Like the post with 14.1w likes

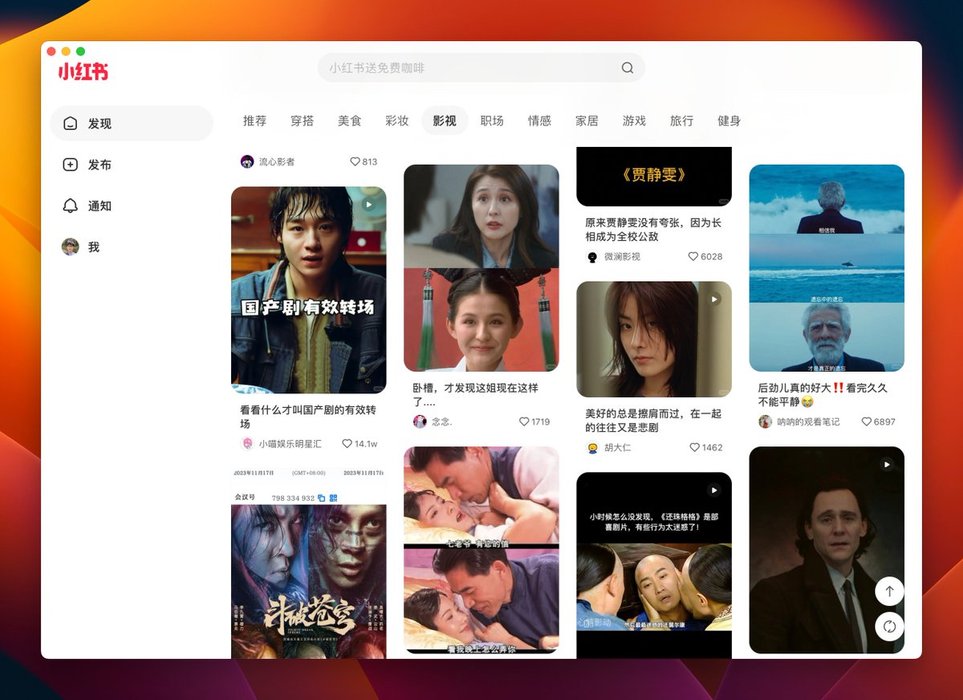pyautogui.click(x=347, y=443)
